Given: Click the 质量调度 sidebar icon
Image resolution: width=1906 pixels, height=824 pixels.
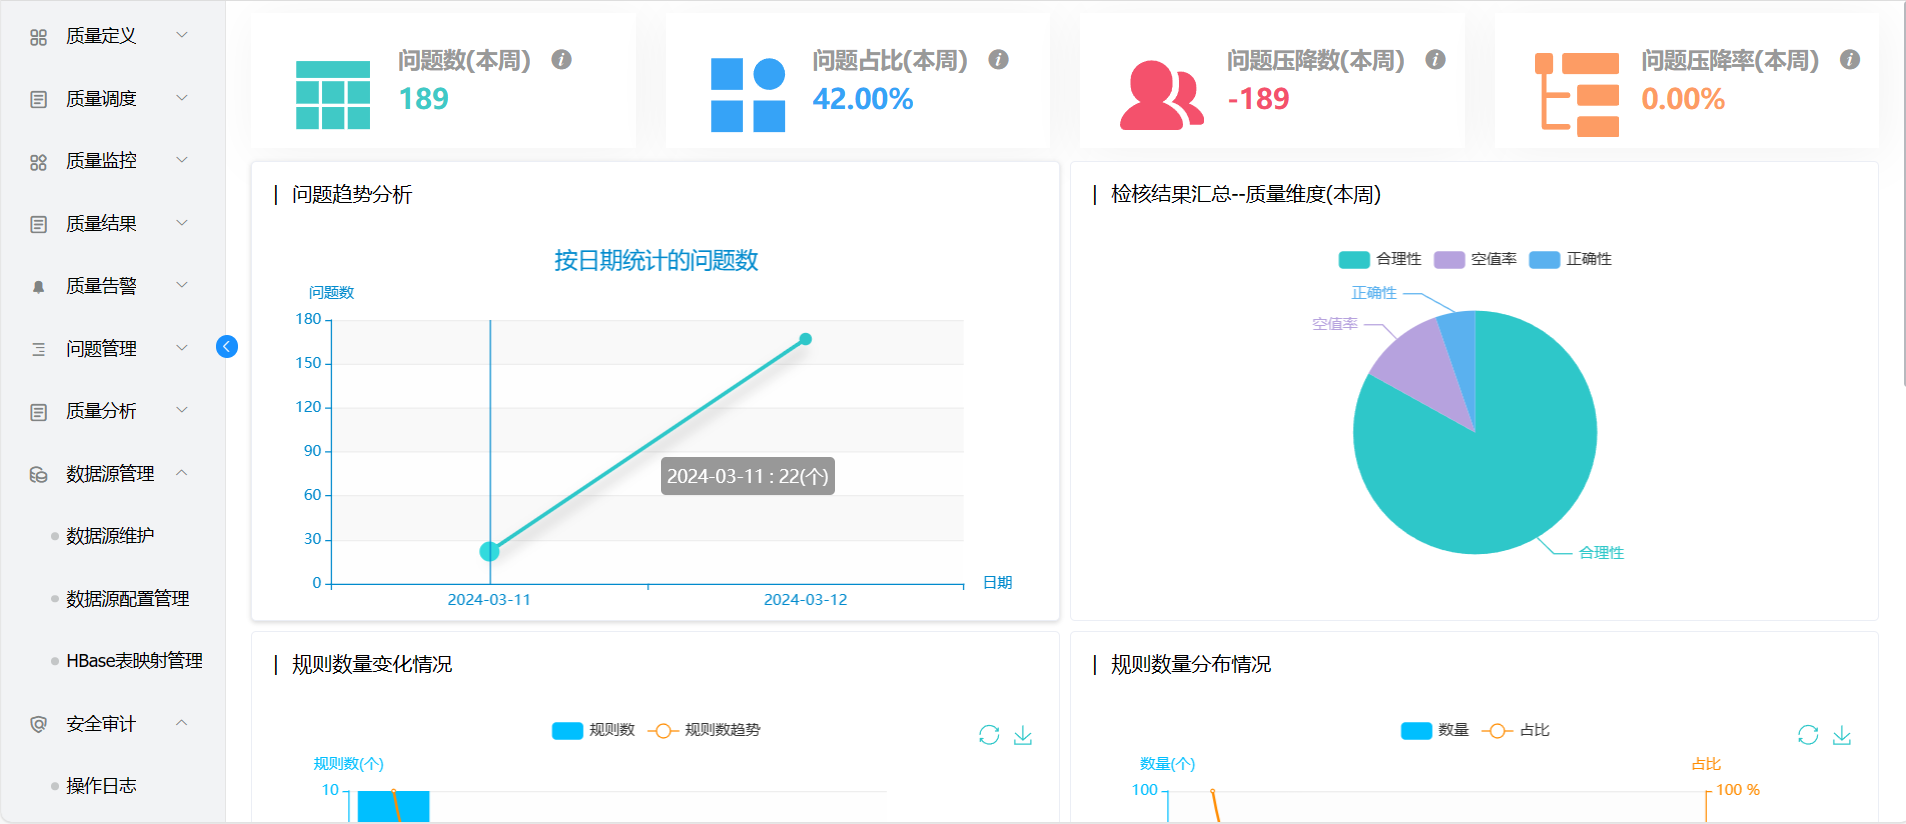Looking at the screenshot, I should point(38,99).
